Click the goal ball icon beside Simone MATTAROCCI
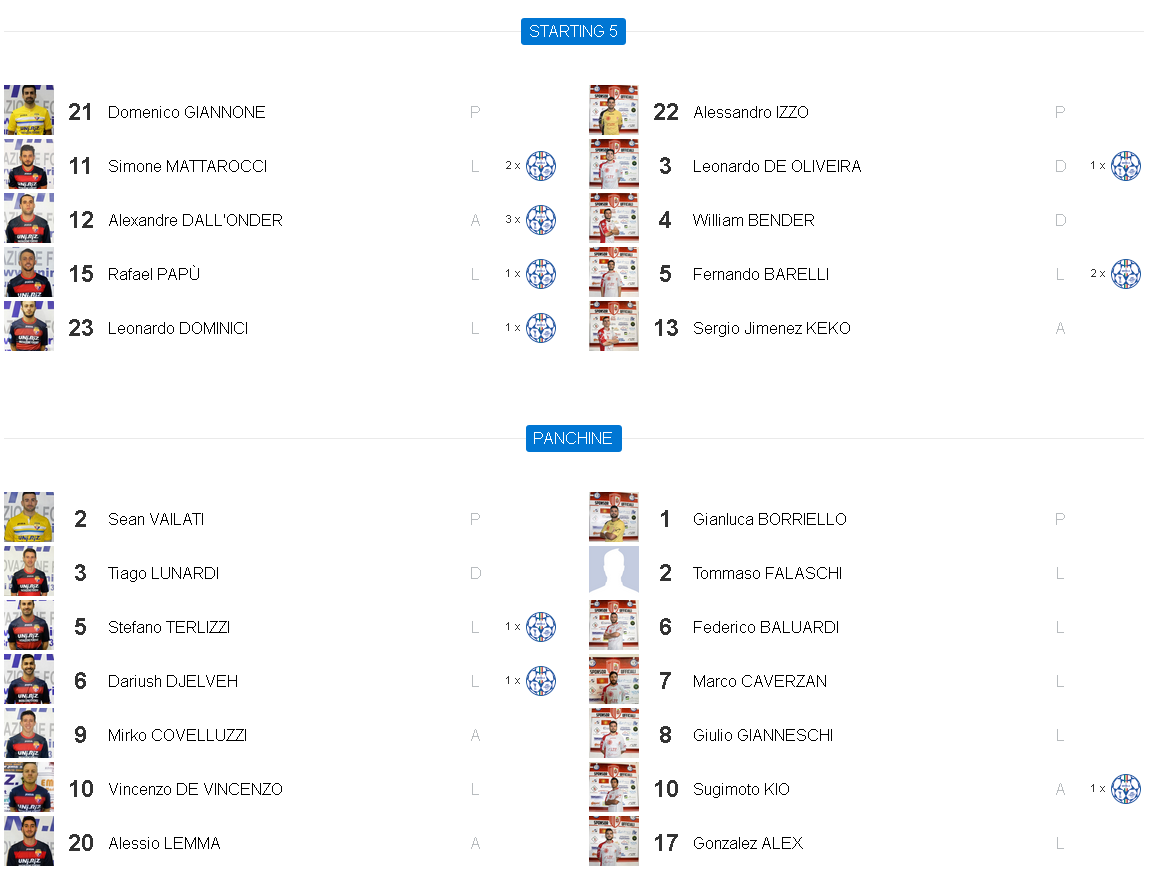 pyautogui.click(x=541, y=166)
